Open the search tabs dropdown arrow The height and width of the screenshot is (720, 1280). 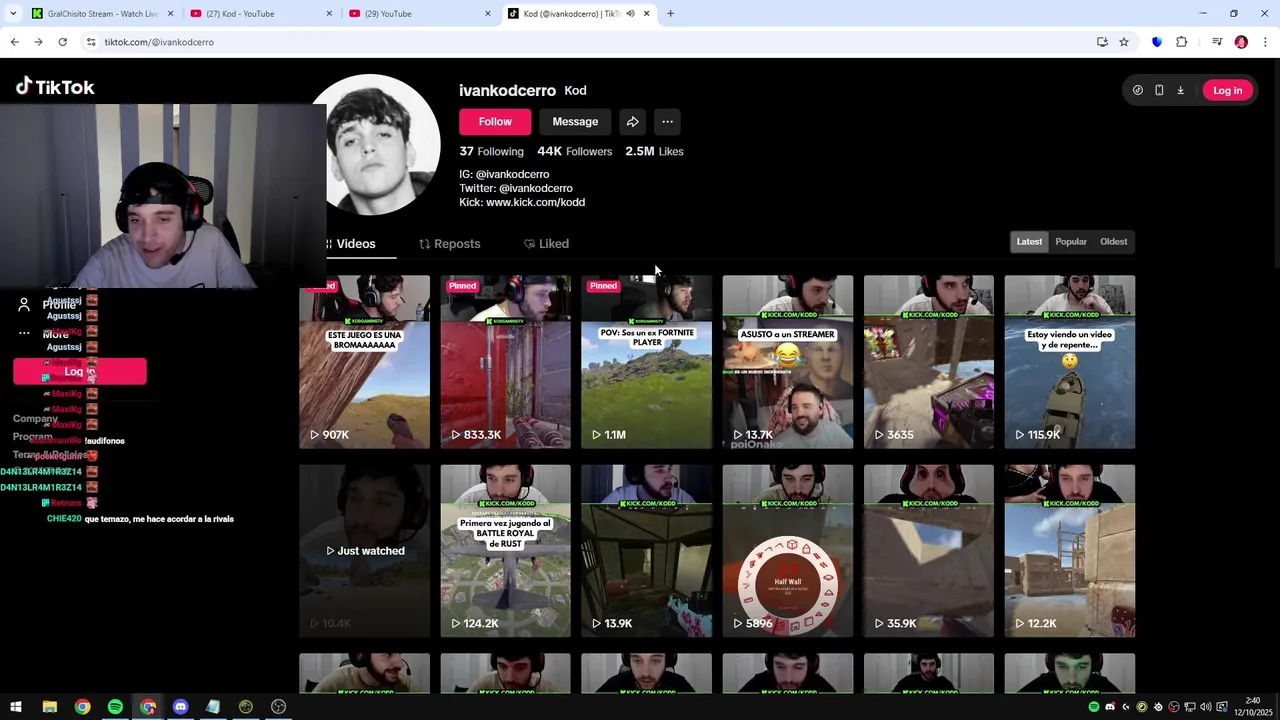pos(13,14)
